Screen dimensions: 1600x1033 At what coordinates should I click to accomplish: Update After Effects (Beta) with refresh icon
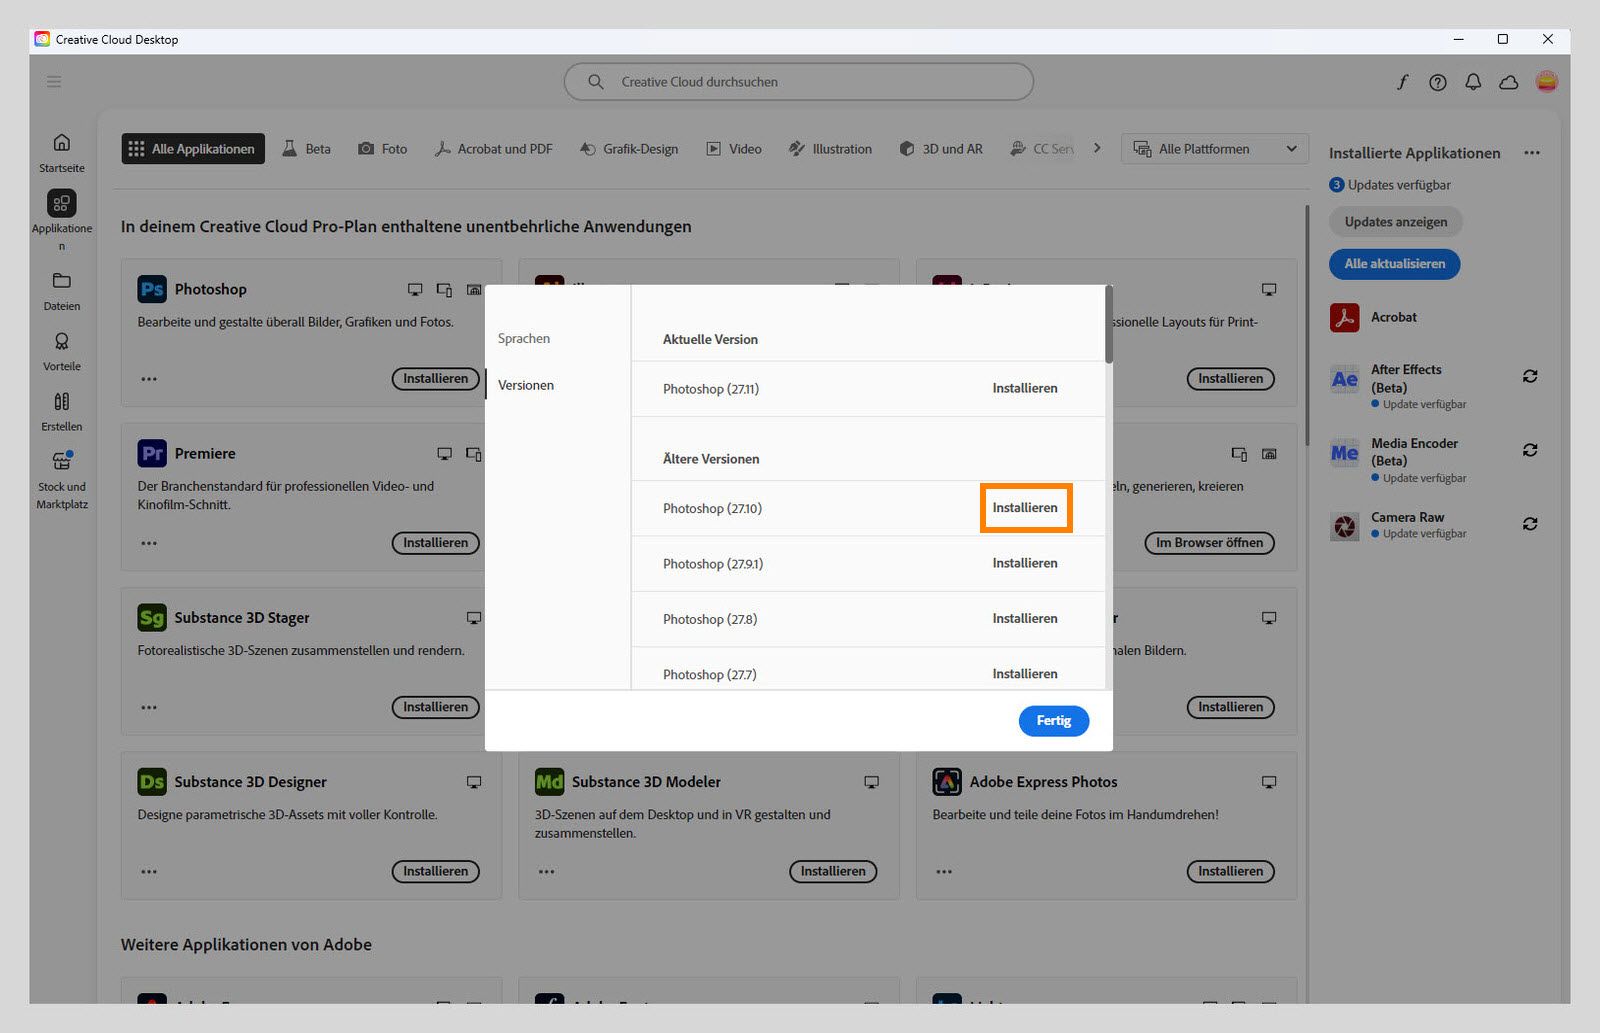(x=1530, y=376)
